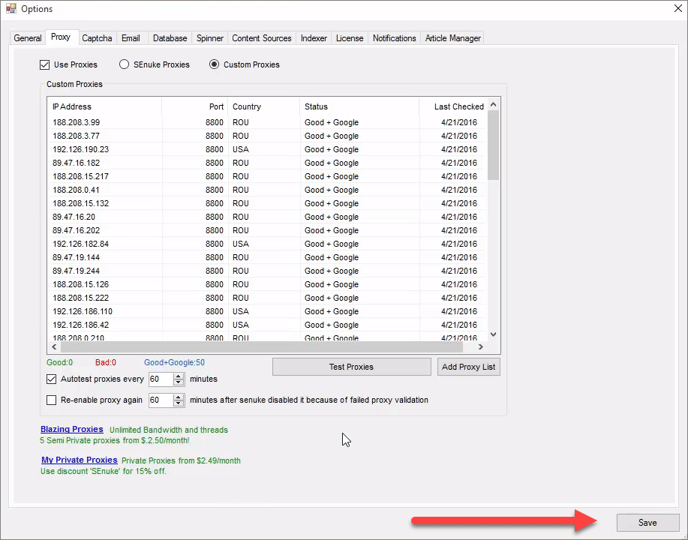Select proxy row 188.208.0.41

(268, 190)
